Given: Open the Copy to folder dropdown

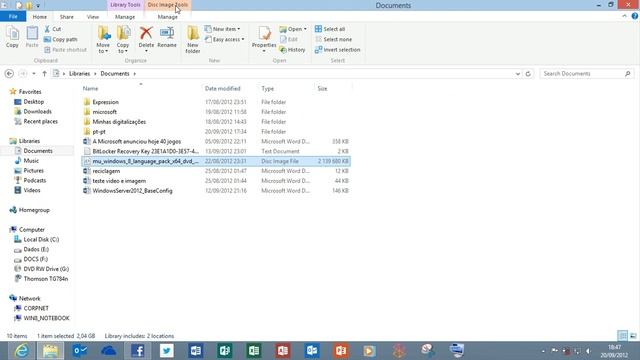Looking at the screenshot, I should (x=123, y=40).
